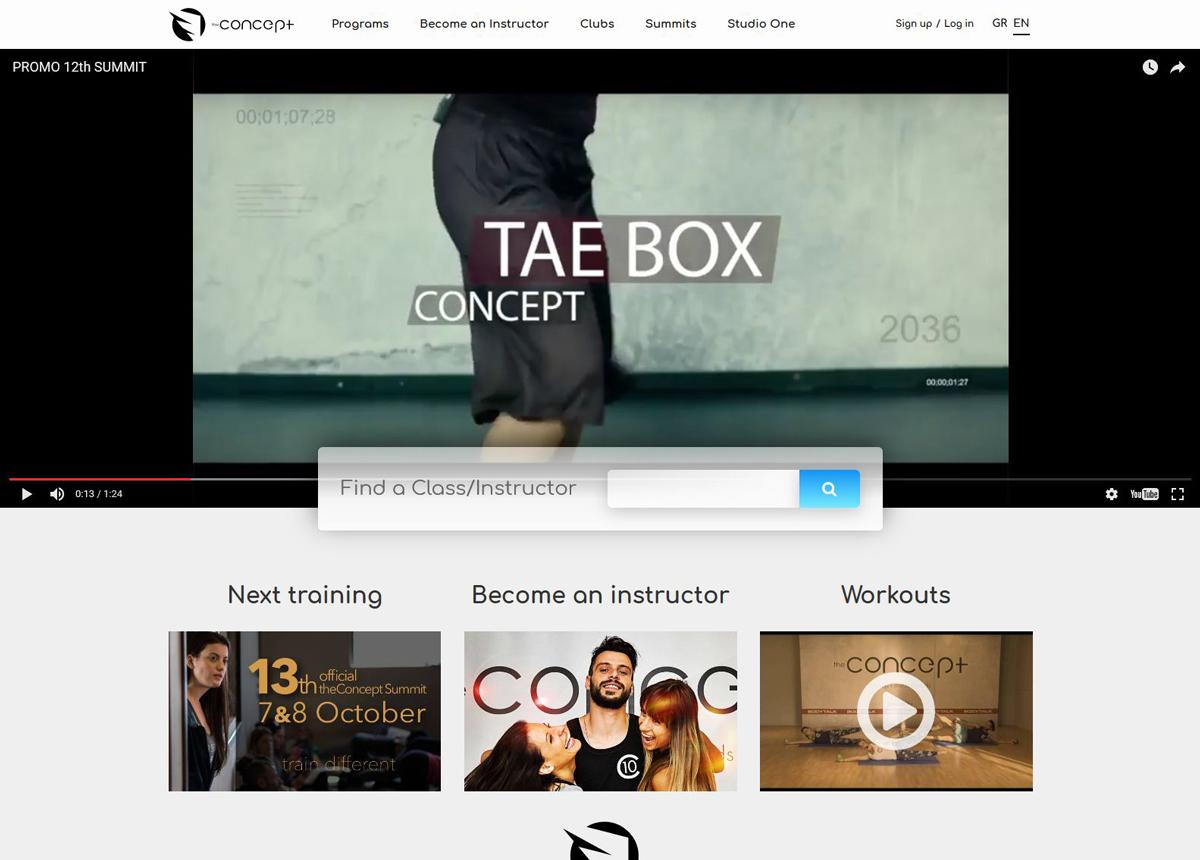Viewport: 1200px width, 860px height.
Task: Seek on the video progress bar
Action: [x=600, y=480]
